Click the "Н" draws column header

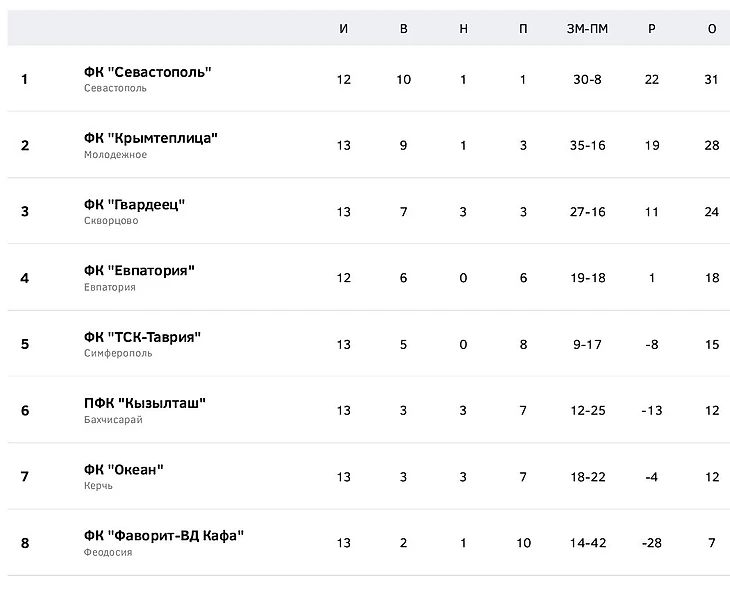(463, 29)
